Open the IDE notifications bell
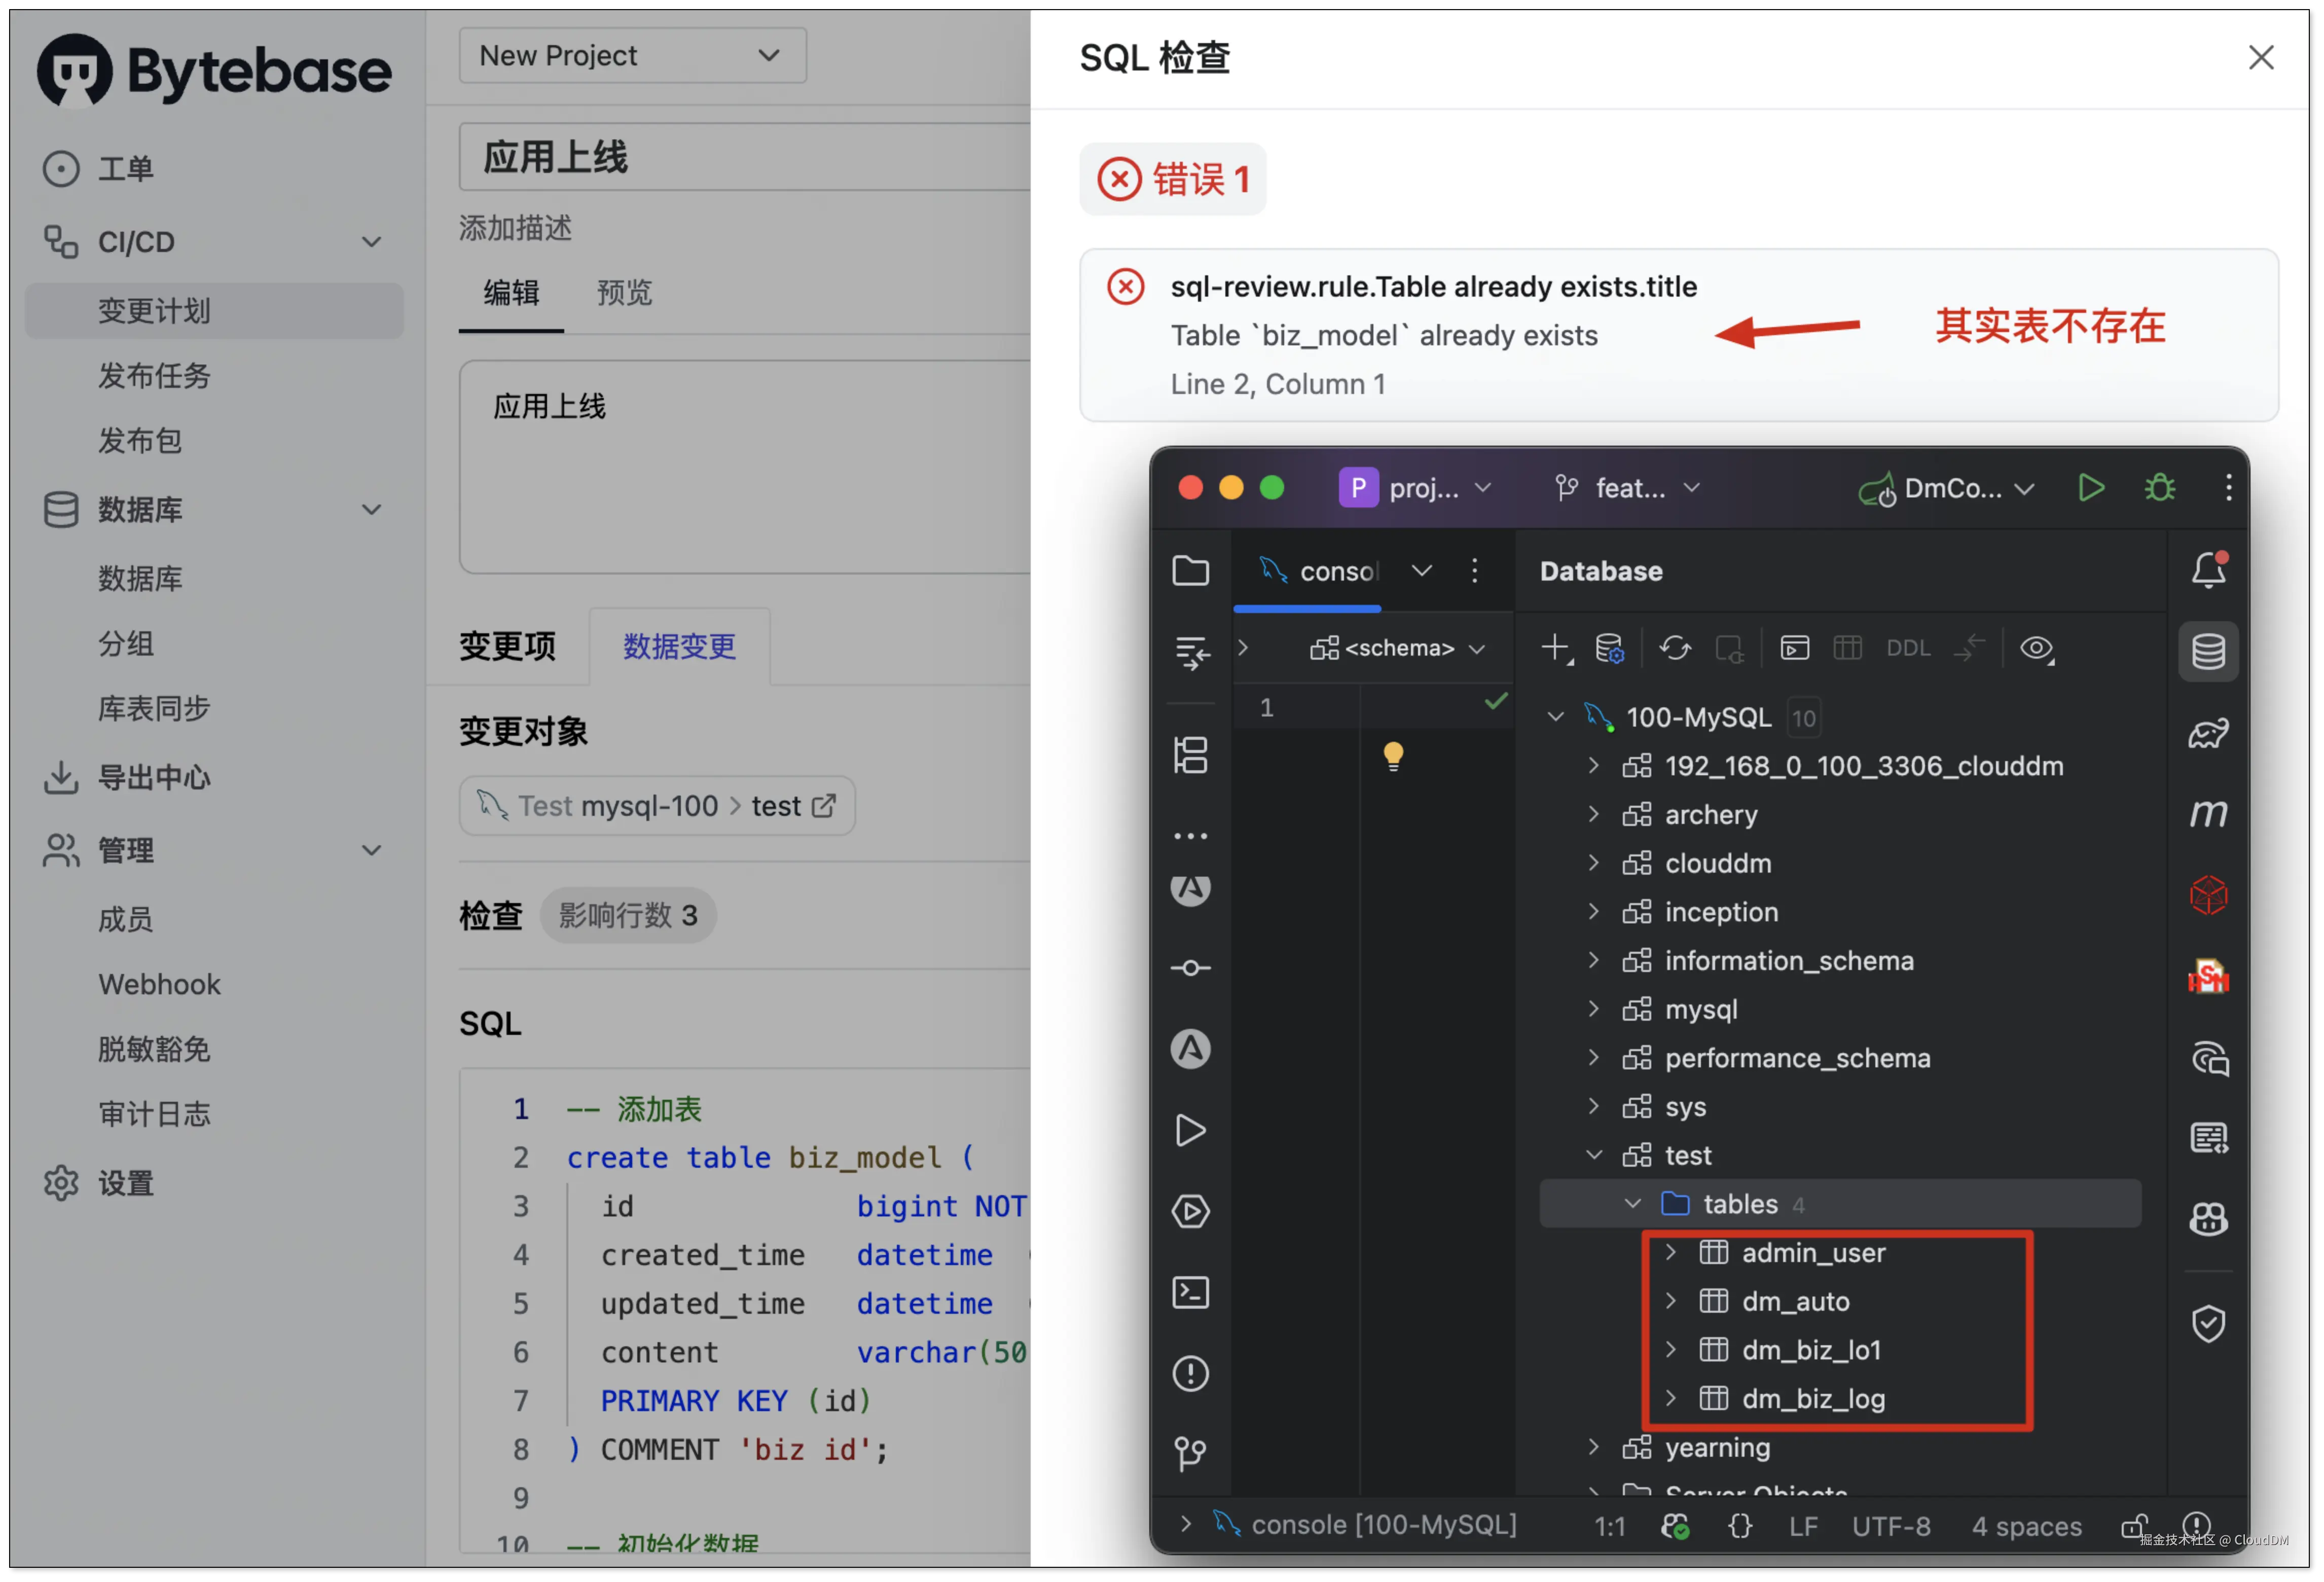The height and width of the screenshot is (1582, 2324). pyautogui.click(x=2208, y=571)
